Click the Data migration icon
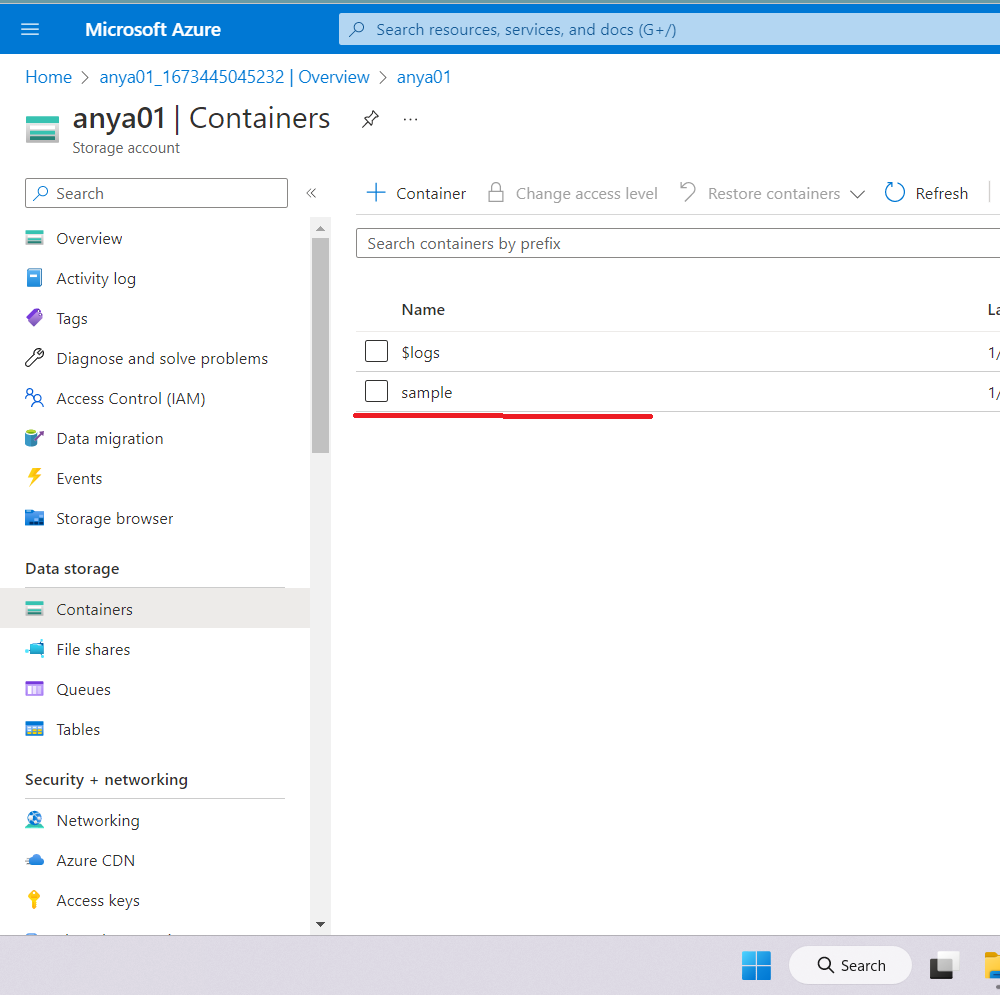This screenshot has height=995, width=1000. pos(34,438)
